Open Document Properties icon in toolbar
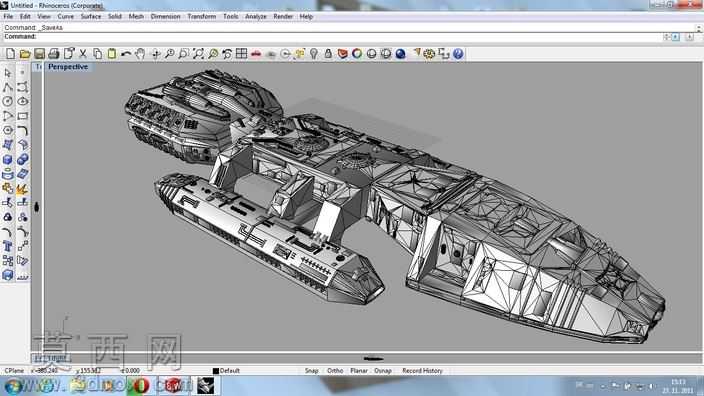704x396 pixels. (x=68, y=54)
